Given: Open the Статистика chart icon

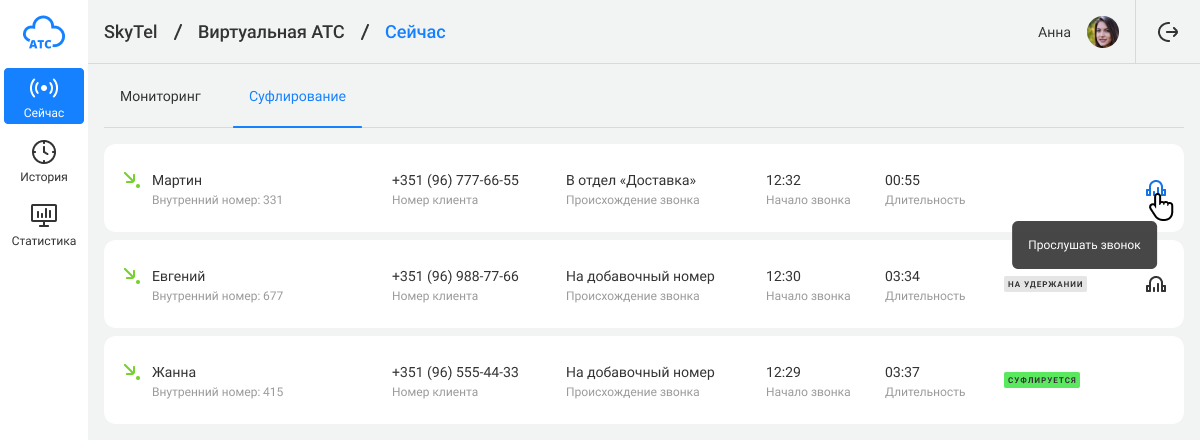Looking at the screenshot, I should 44,214.
